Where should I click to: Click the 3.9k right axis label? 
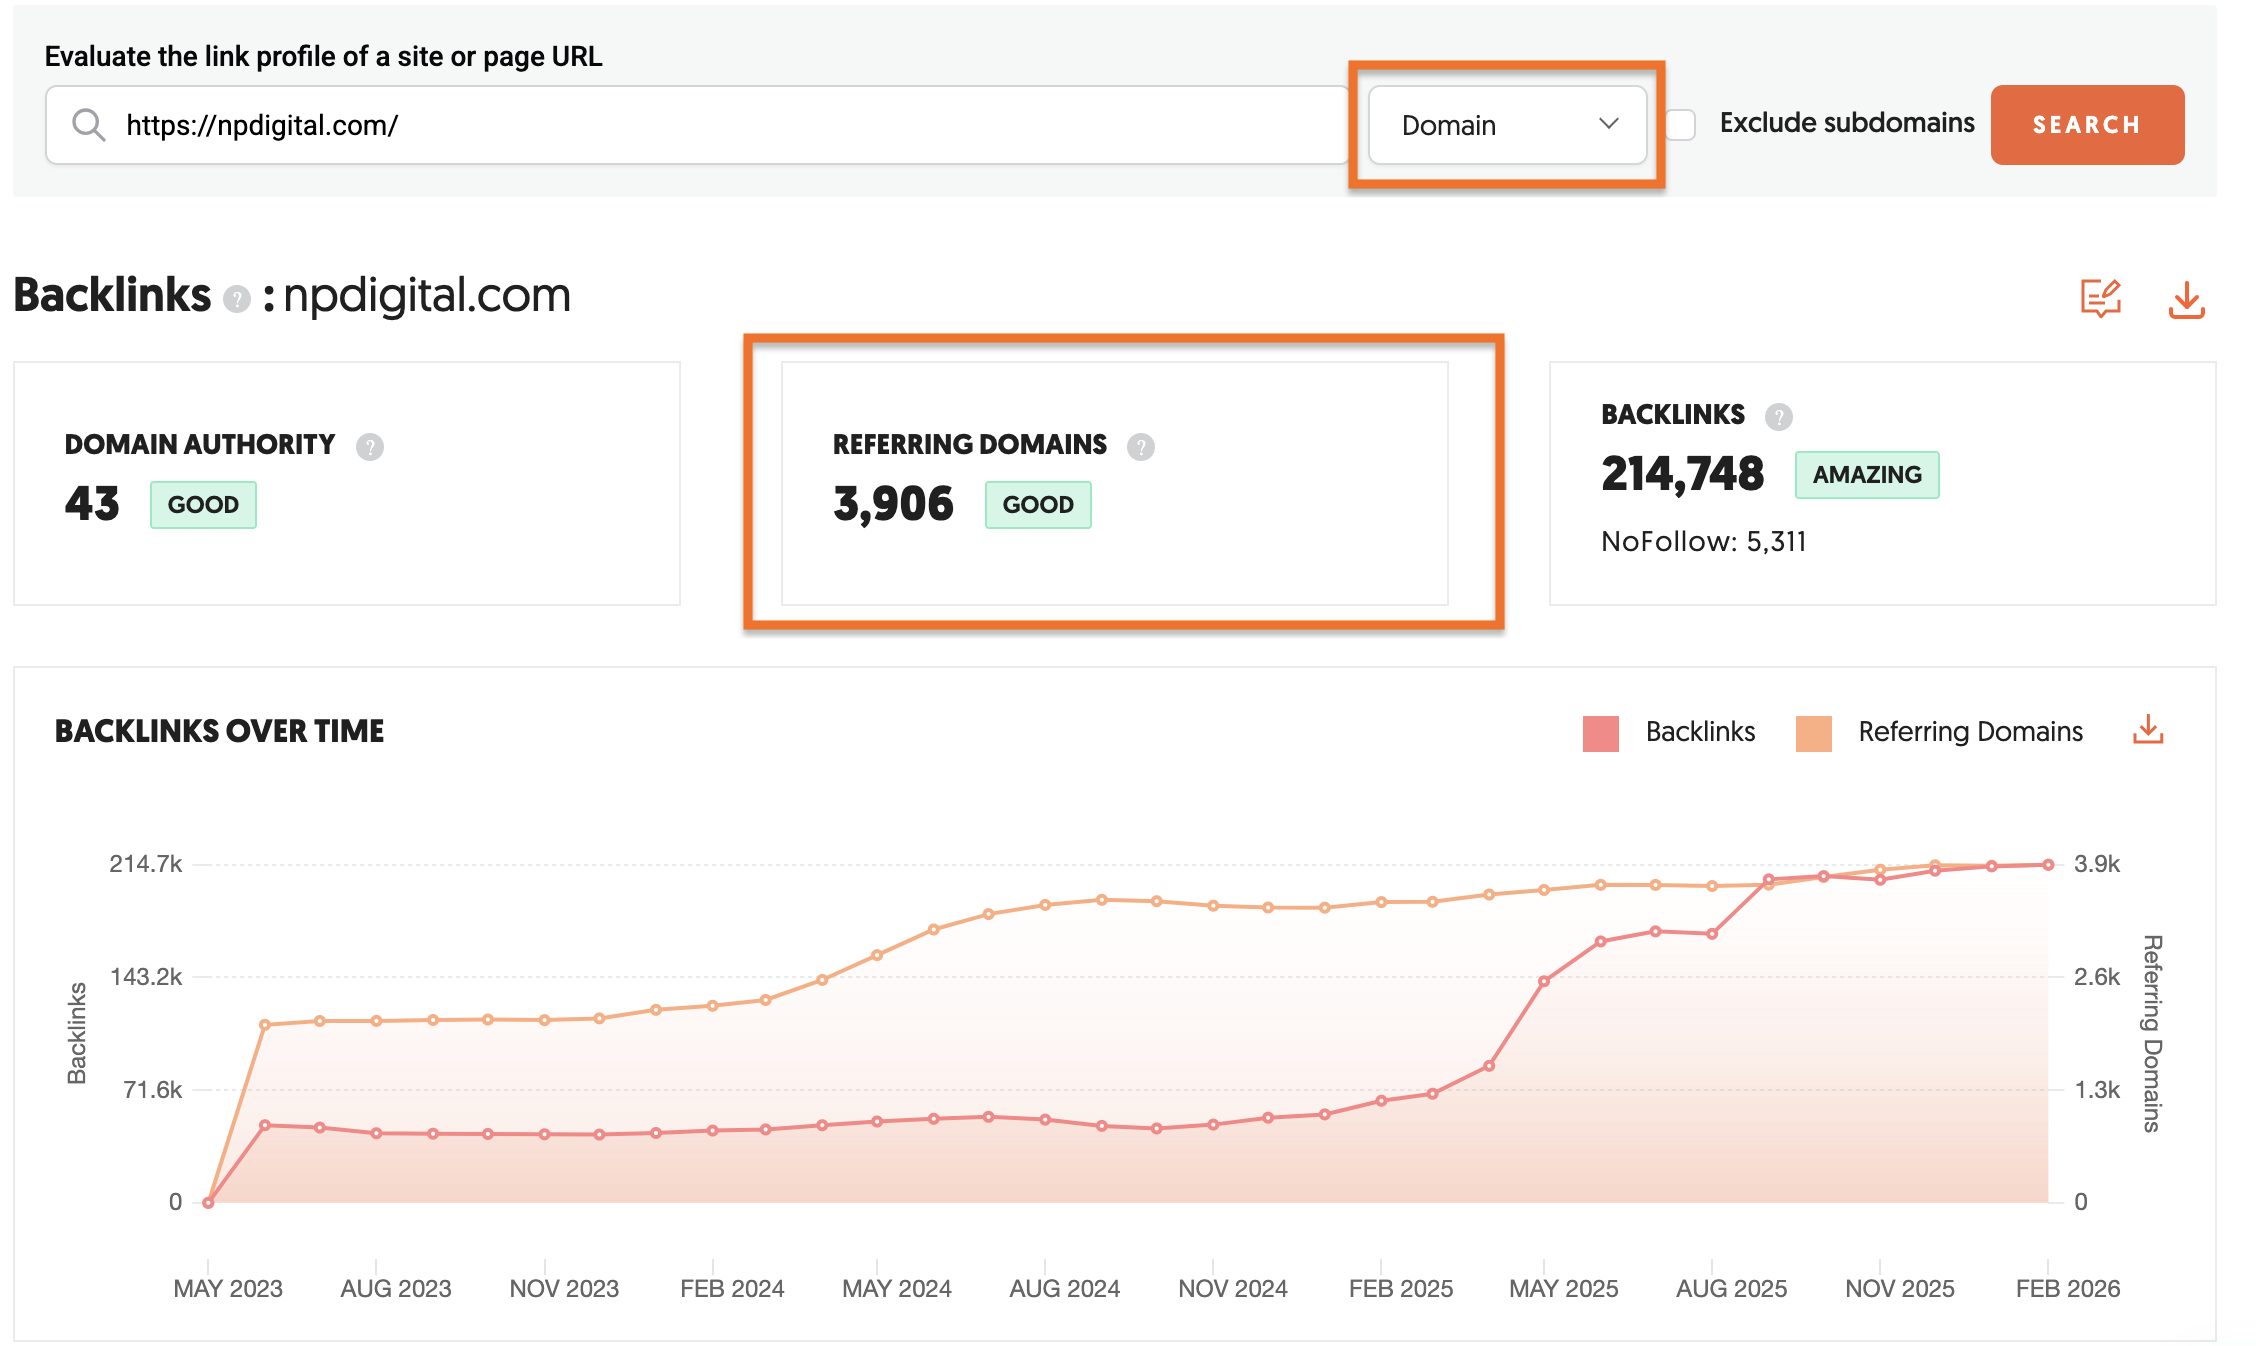point(2097,864)
